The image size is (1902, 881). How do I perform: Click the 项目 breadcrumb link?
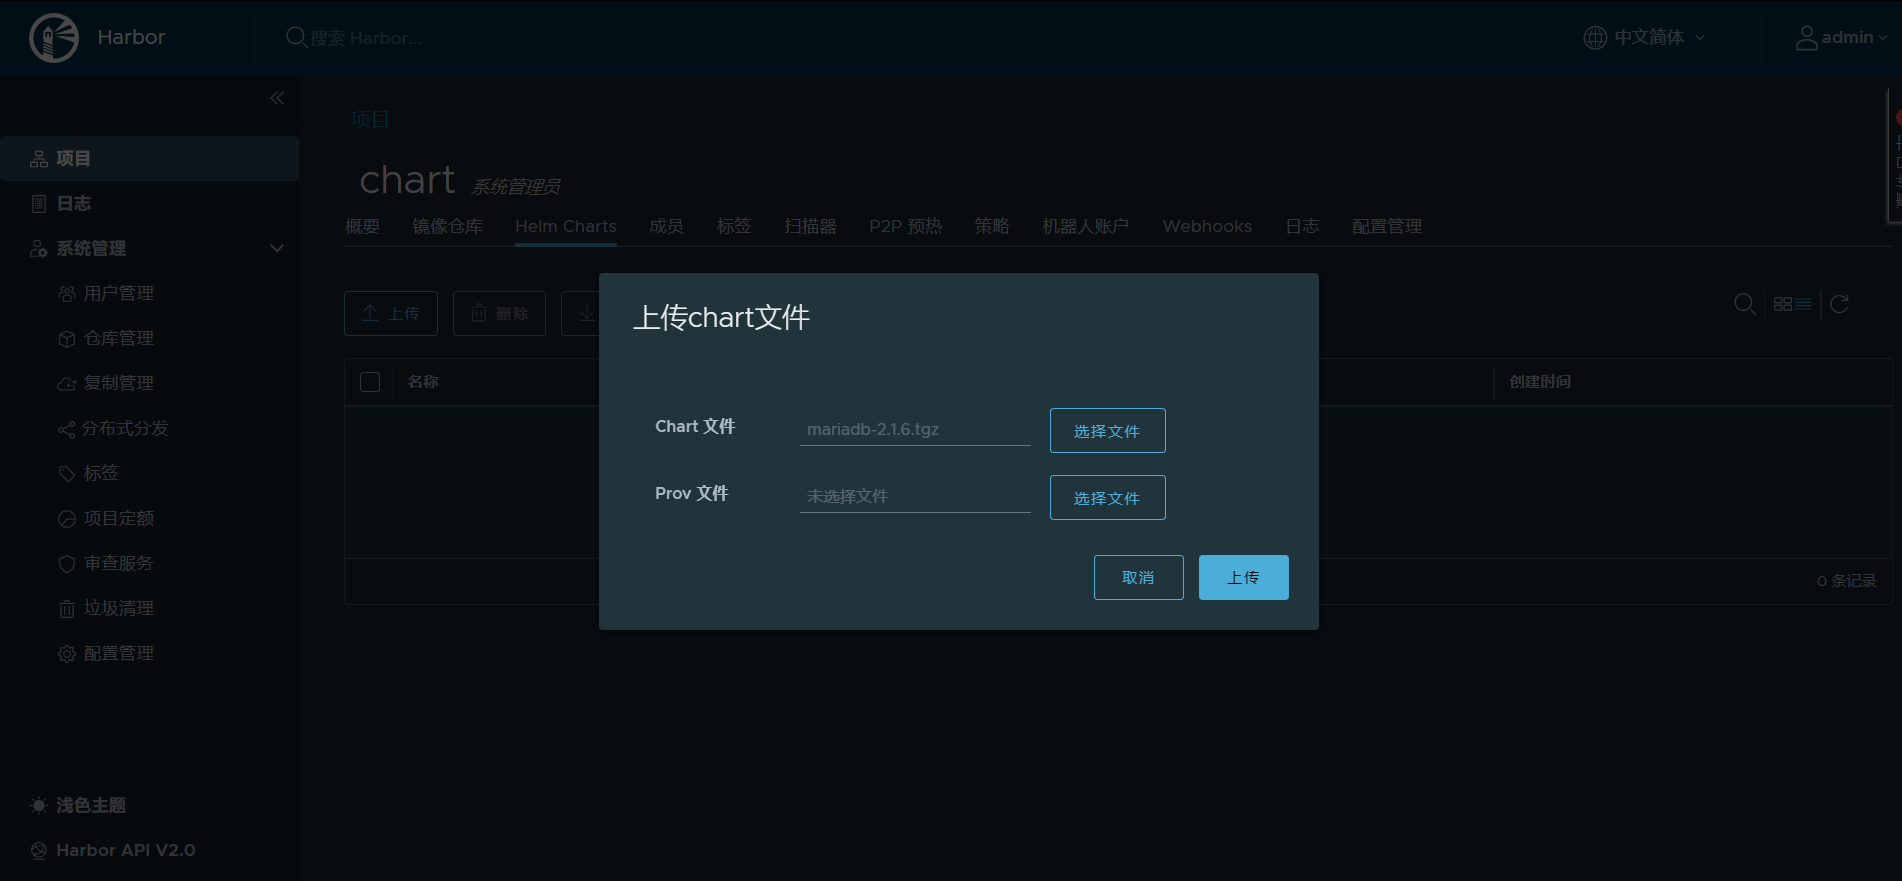[369, 120]
